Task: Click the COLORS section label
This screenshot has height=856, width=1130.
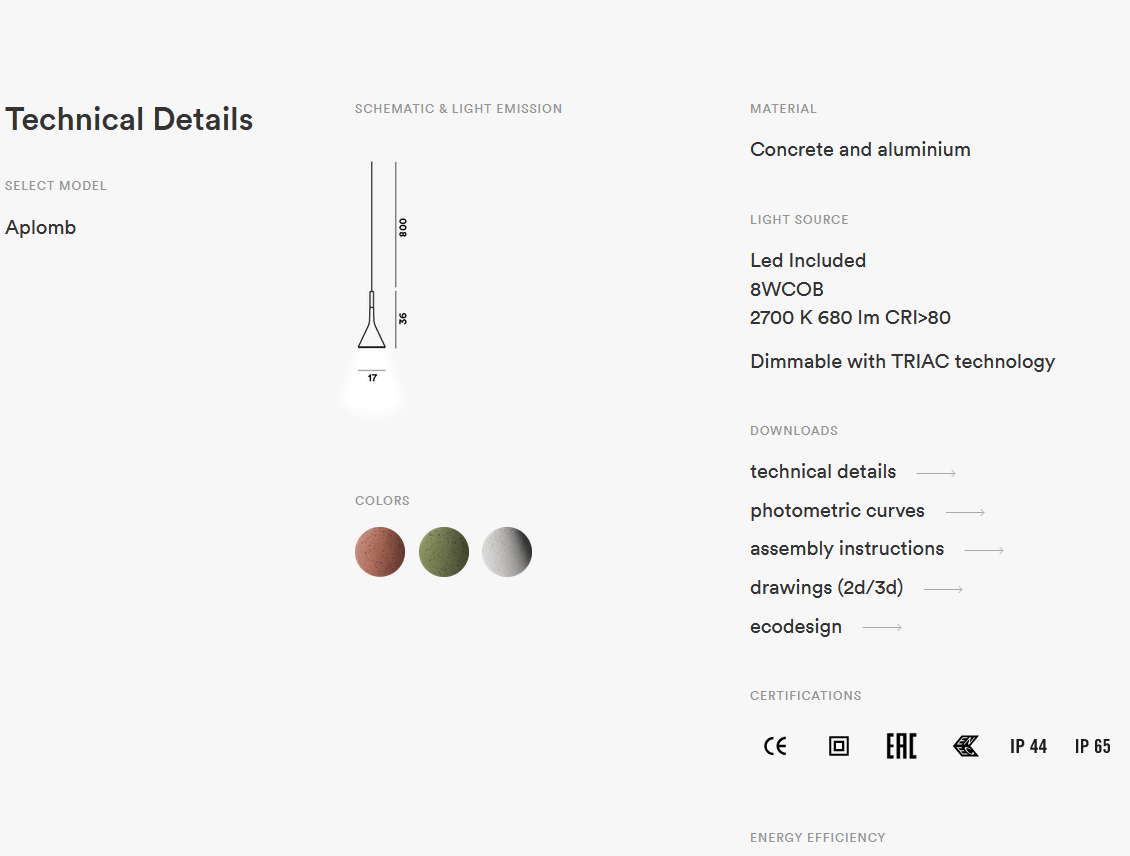Action: point(382,501)
